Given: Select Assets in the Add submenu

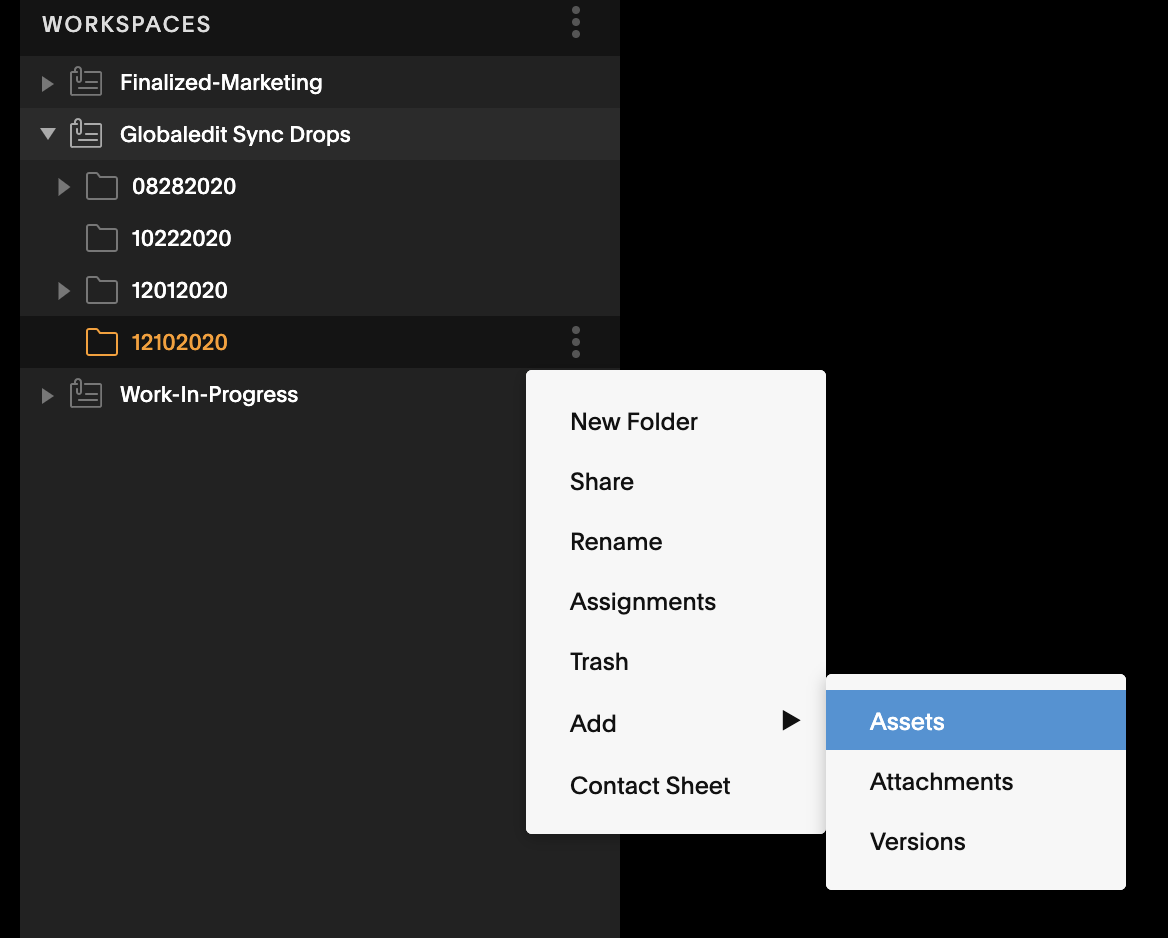Looking at the screenshot, I should pos(976,720).
